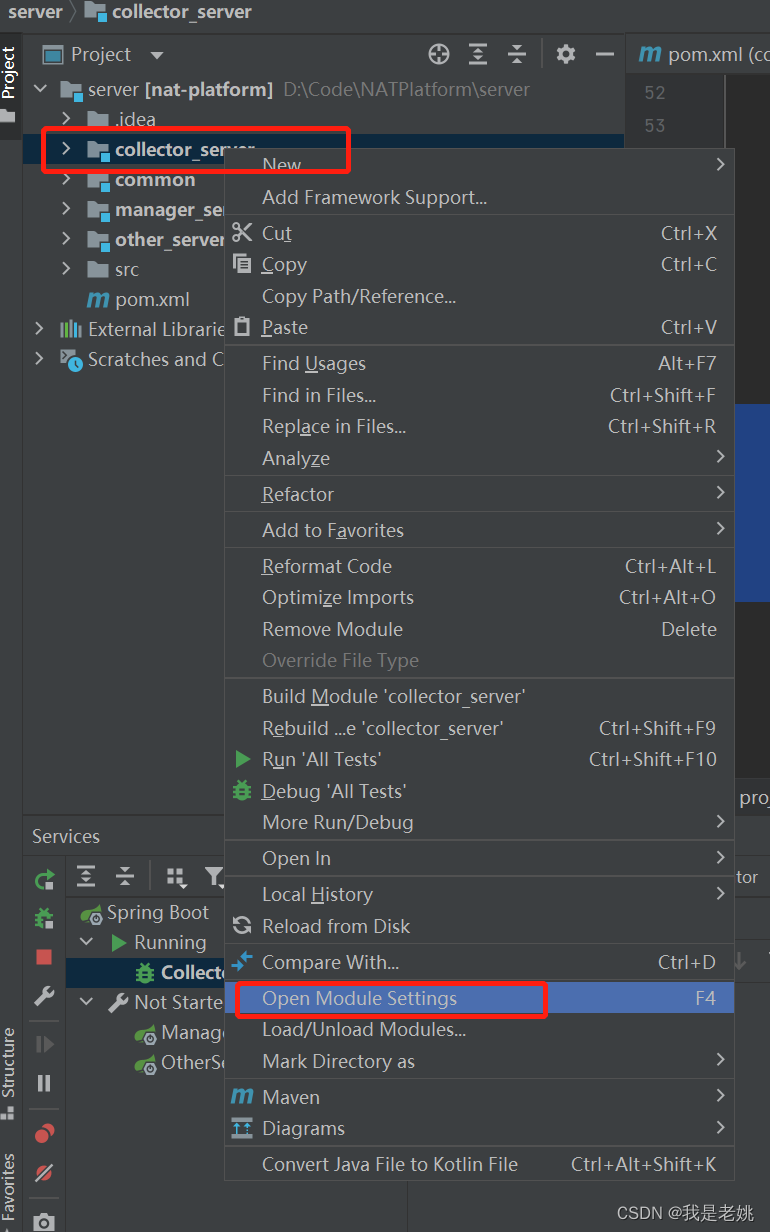The height and width of the screenshot is (1232, 770).
Task: Collapse the server [nat-platform] root node
Action: click(40, 89)
